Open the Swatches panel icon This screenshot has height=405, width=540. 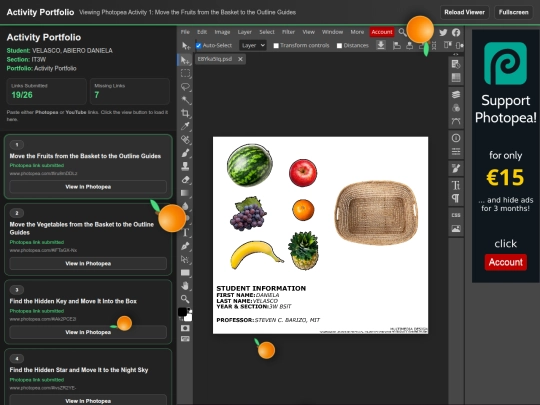456,77
